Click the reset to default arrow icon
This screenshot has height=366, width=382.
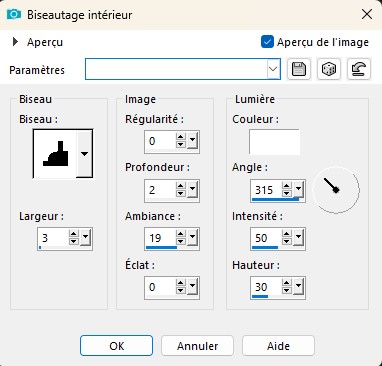359,69
